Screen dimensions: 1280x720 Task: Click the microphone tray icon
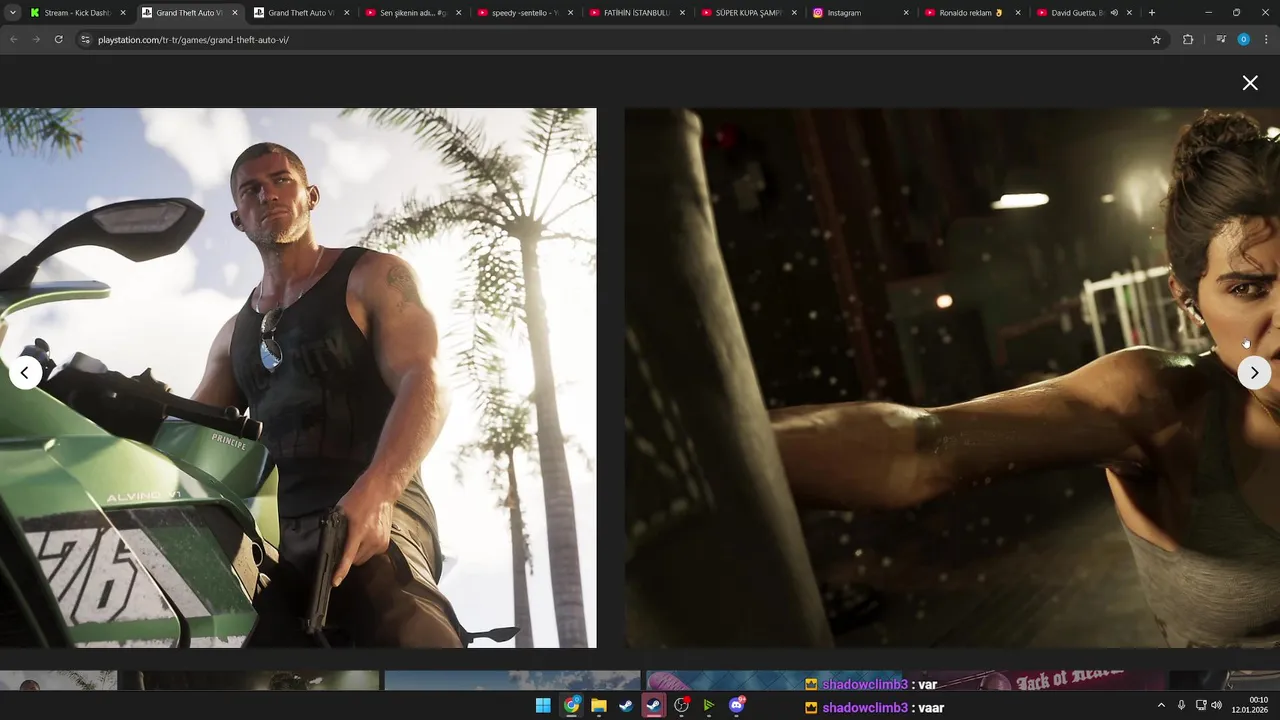(x=1181, y=705)
